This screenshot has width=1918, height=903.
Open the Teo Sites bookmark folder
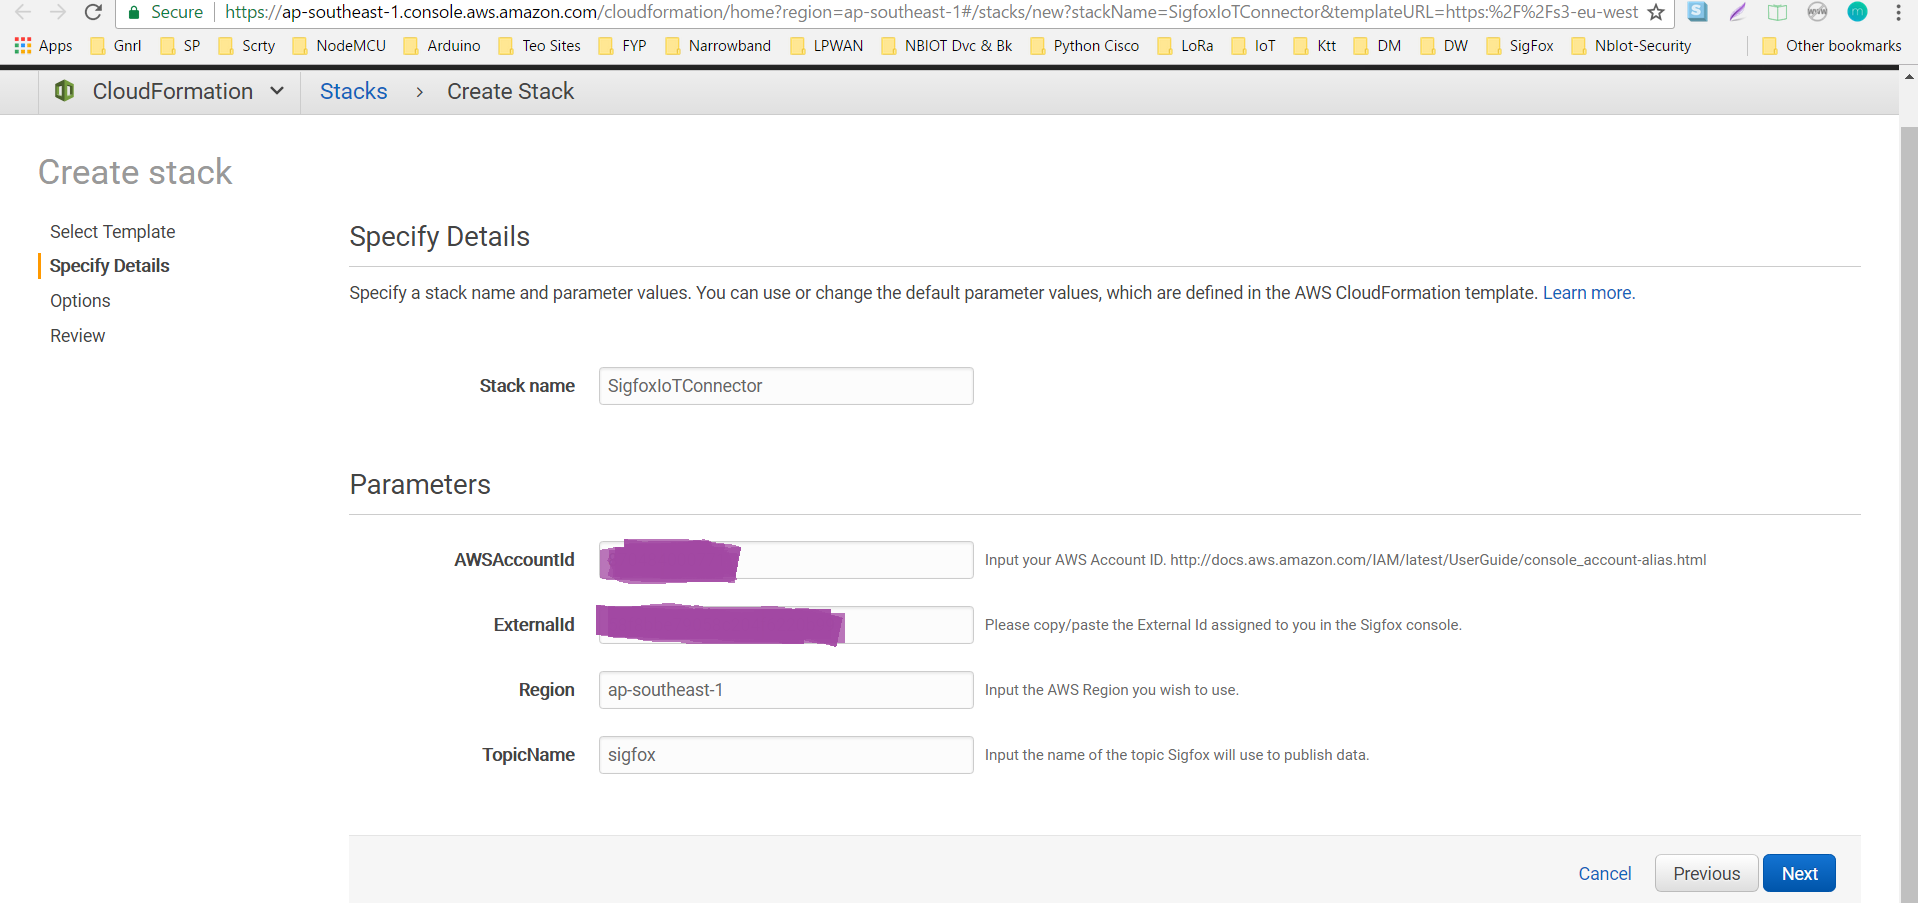click(x=539, y=46)
